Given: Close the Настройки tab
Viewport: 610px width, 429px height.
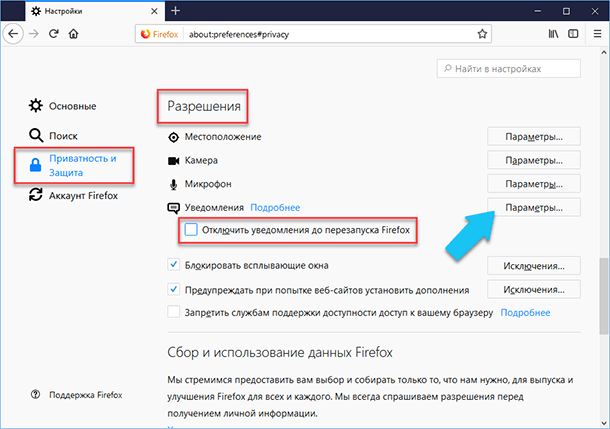Looking at the screenshot, I should click(x=154, y=11).
